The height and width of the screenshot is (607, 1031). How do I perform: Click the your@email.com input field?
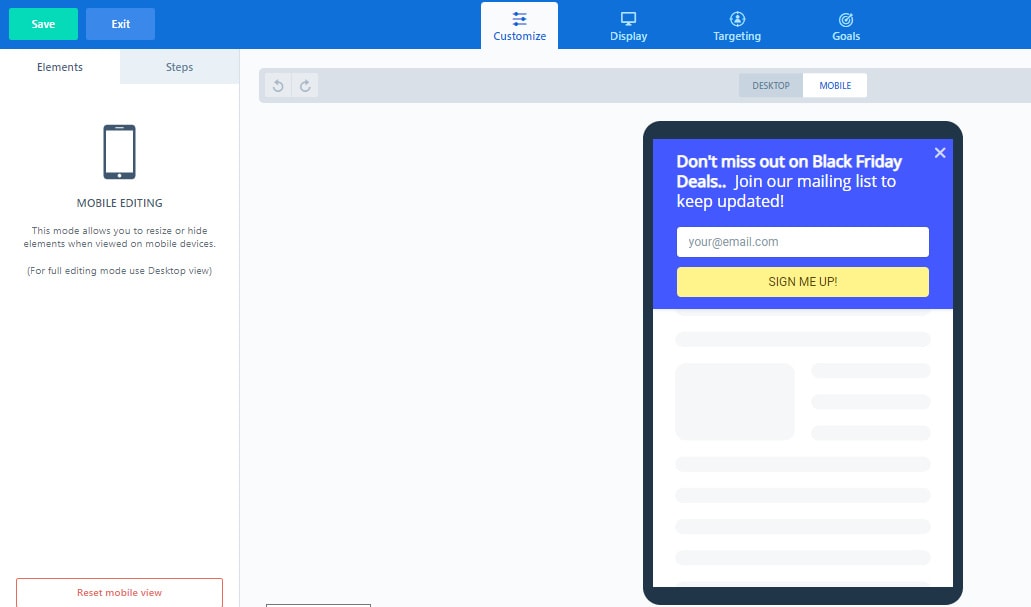(x=802, y=242)
